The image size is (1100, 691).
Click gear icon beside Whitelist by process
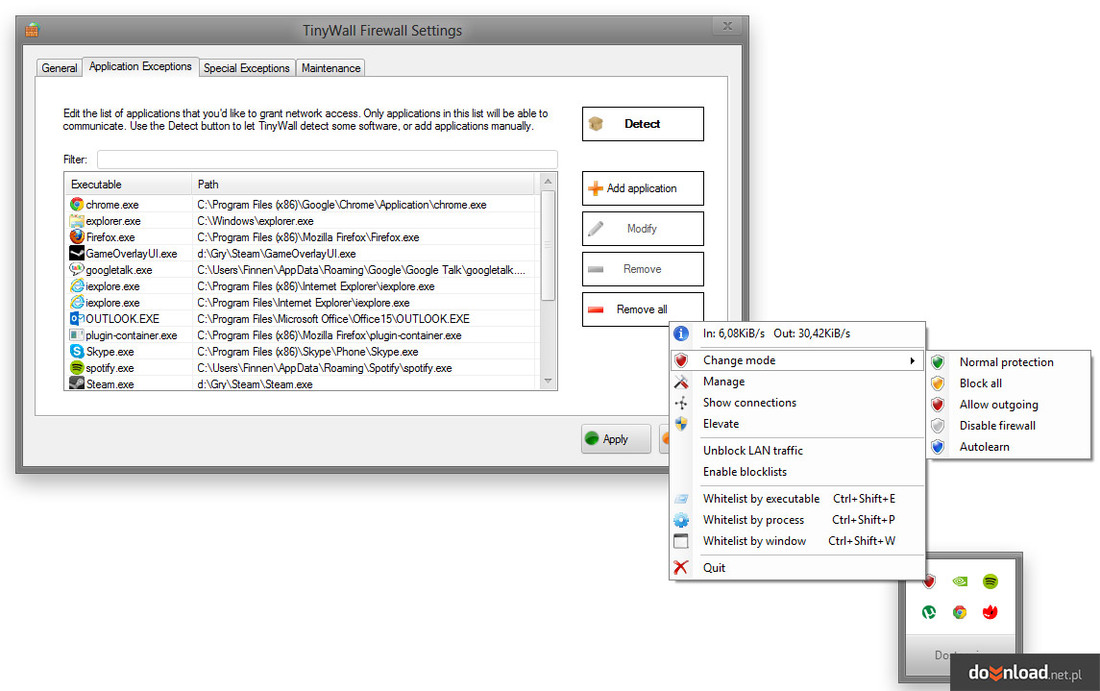coord(680,520)
